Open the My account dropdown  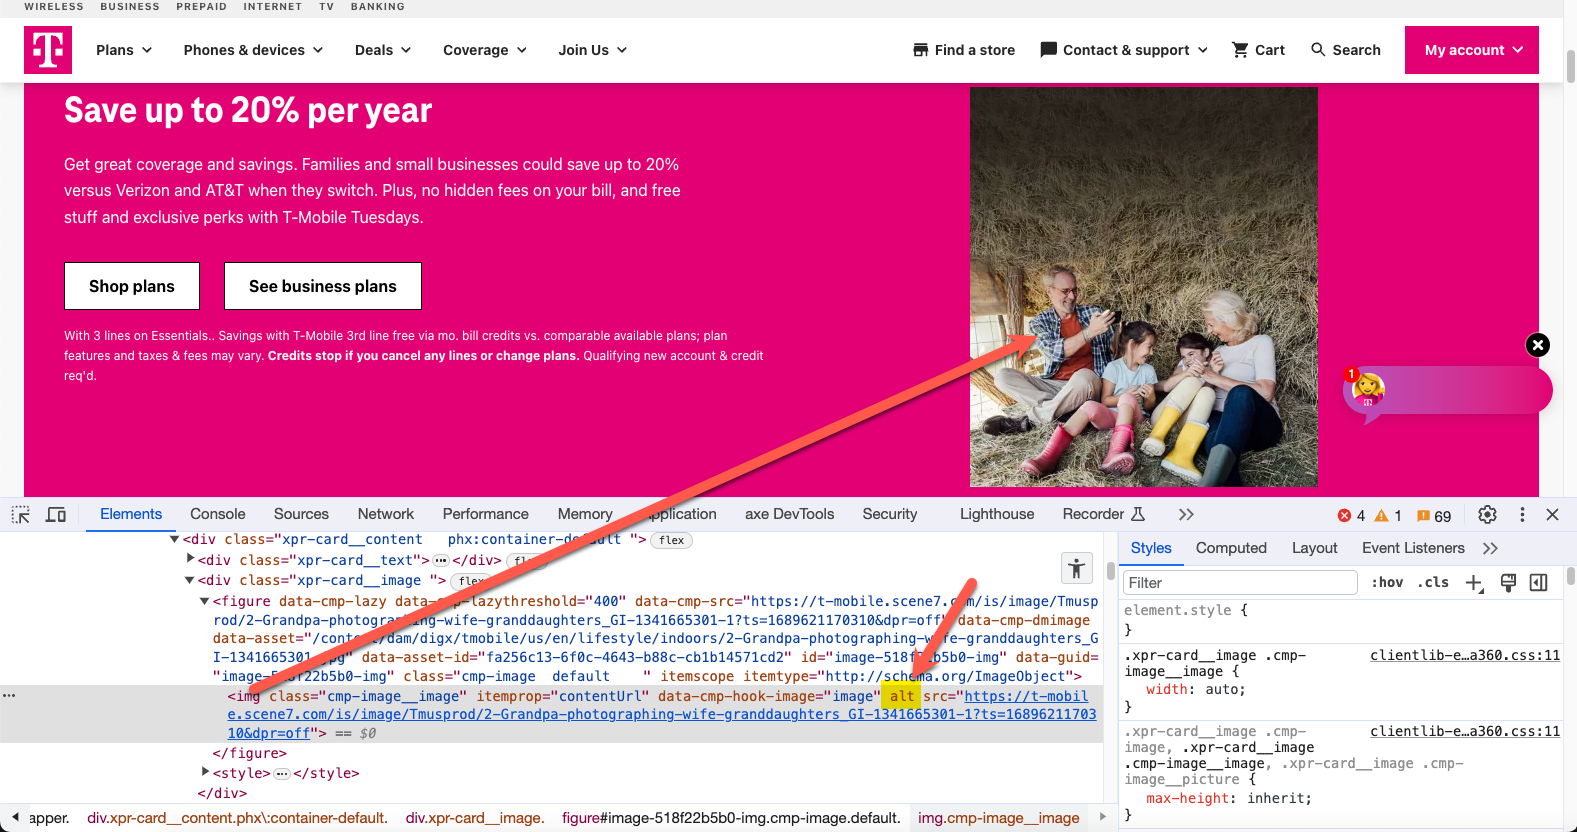tap(1472, 50)
